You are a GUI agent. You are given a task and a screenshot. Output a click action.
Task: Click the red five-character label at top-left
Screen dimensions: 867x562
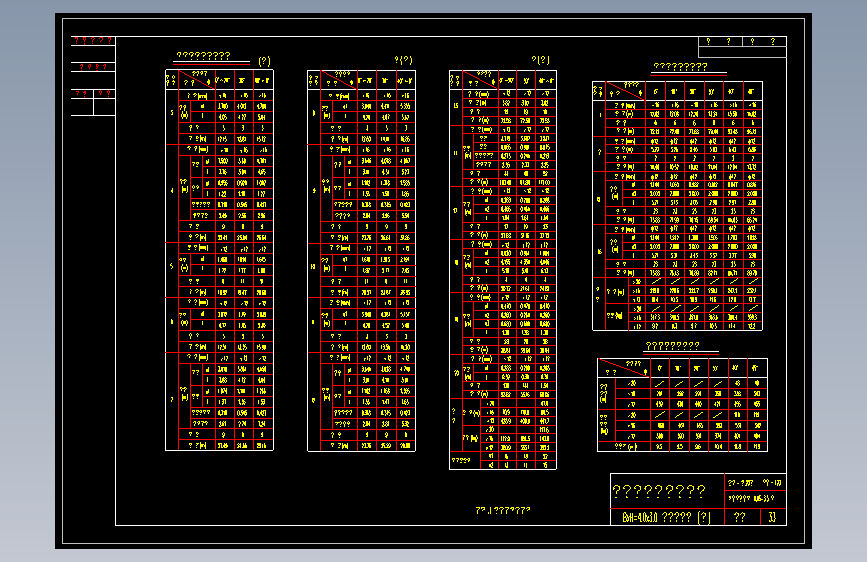[93, 40]
